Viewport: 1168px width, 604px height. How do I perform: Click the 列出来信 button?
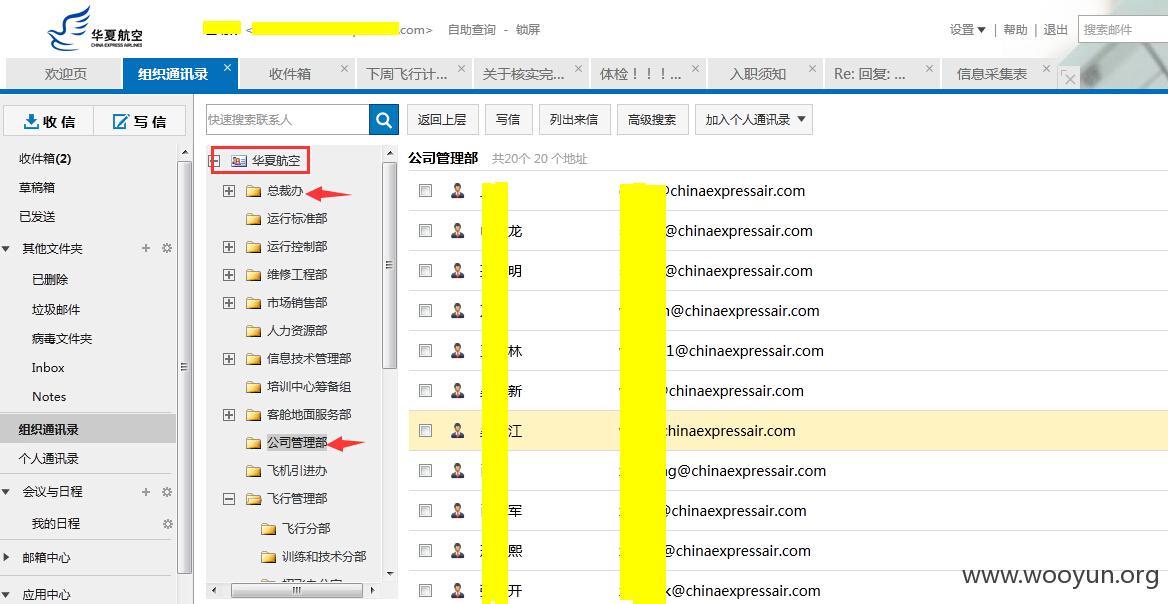pos(574,119)
